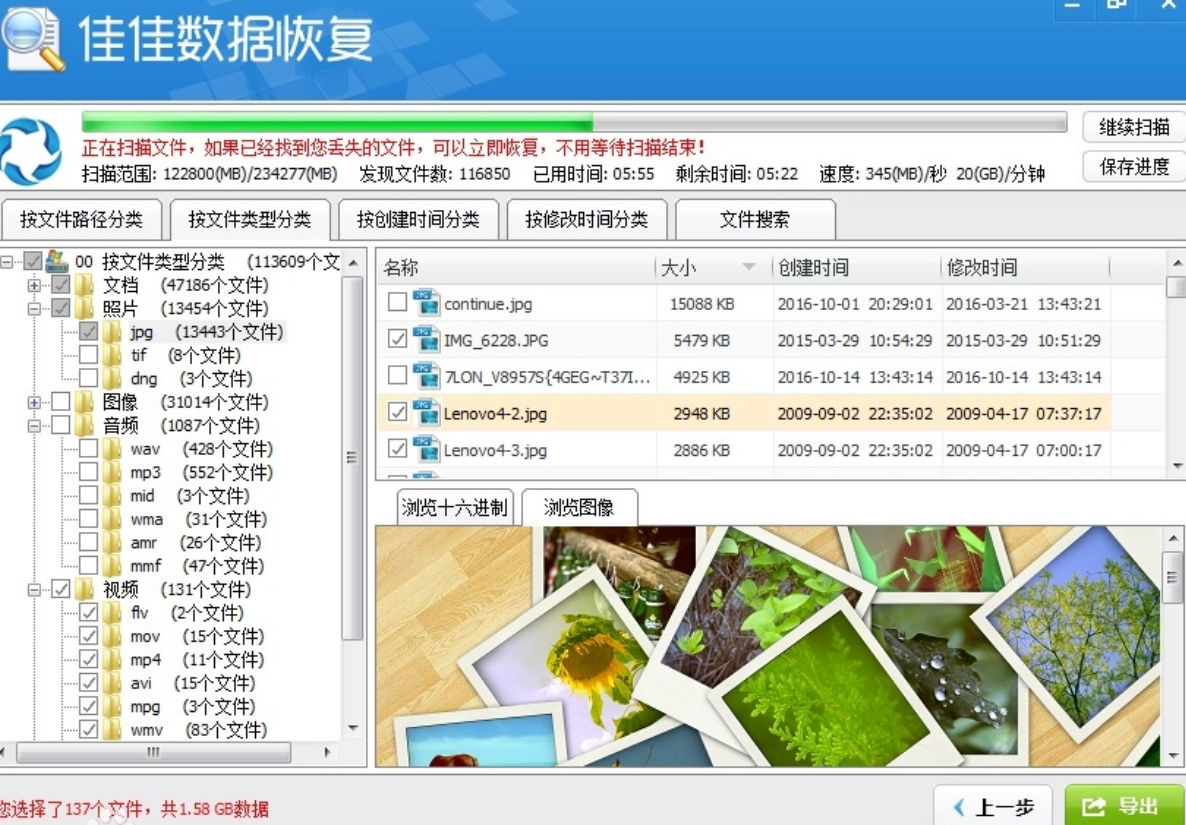Uncheck the Lenovo4-2.jpg checkbox

coord(397,413)
